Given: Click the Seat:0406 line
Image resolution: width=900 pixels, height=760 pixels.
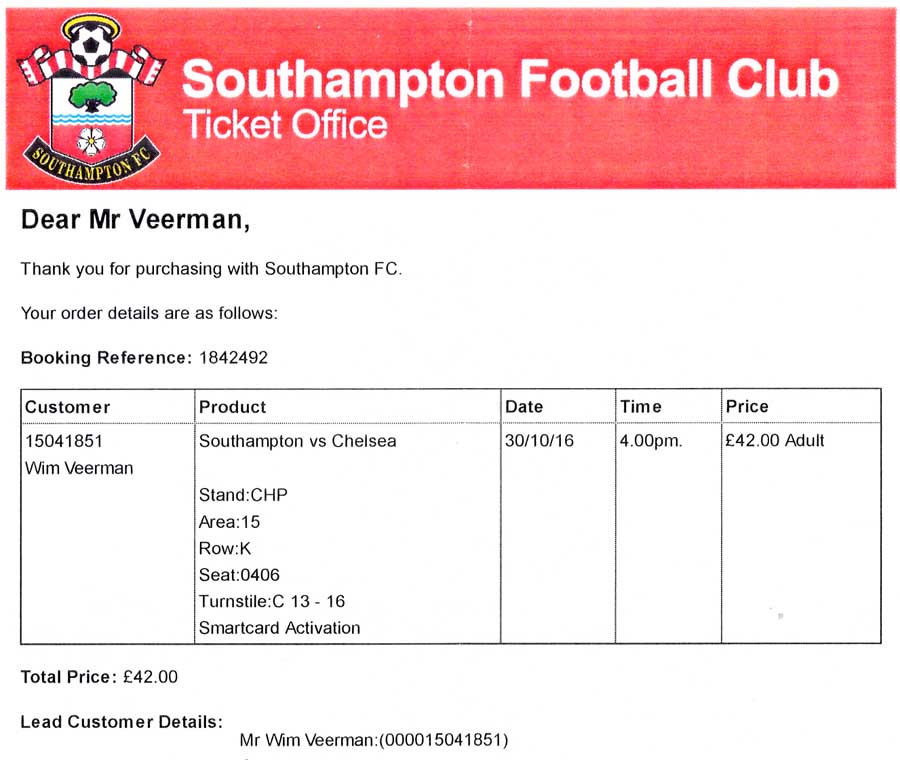Looking at the screenshot, I should pos(239,575).
